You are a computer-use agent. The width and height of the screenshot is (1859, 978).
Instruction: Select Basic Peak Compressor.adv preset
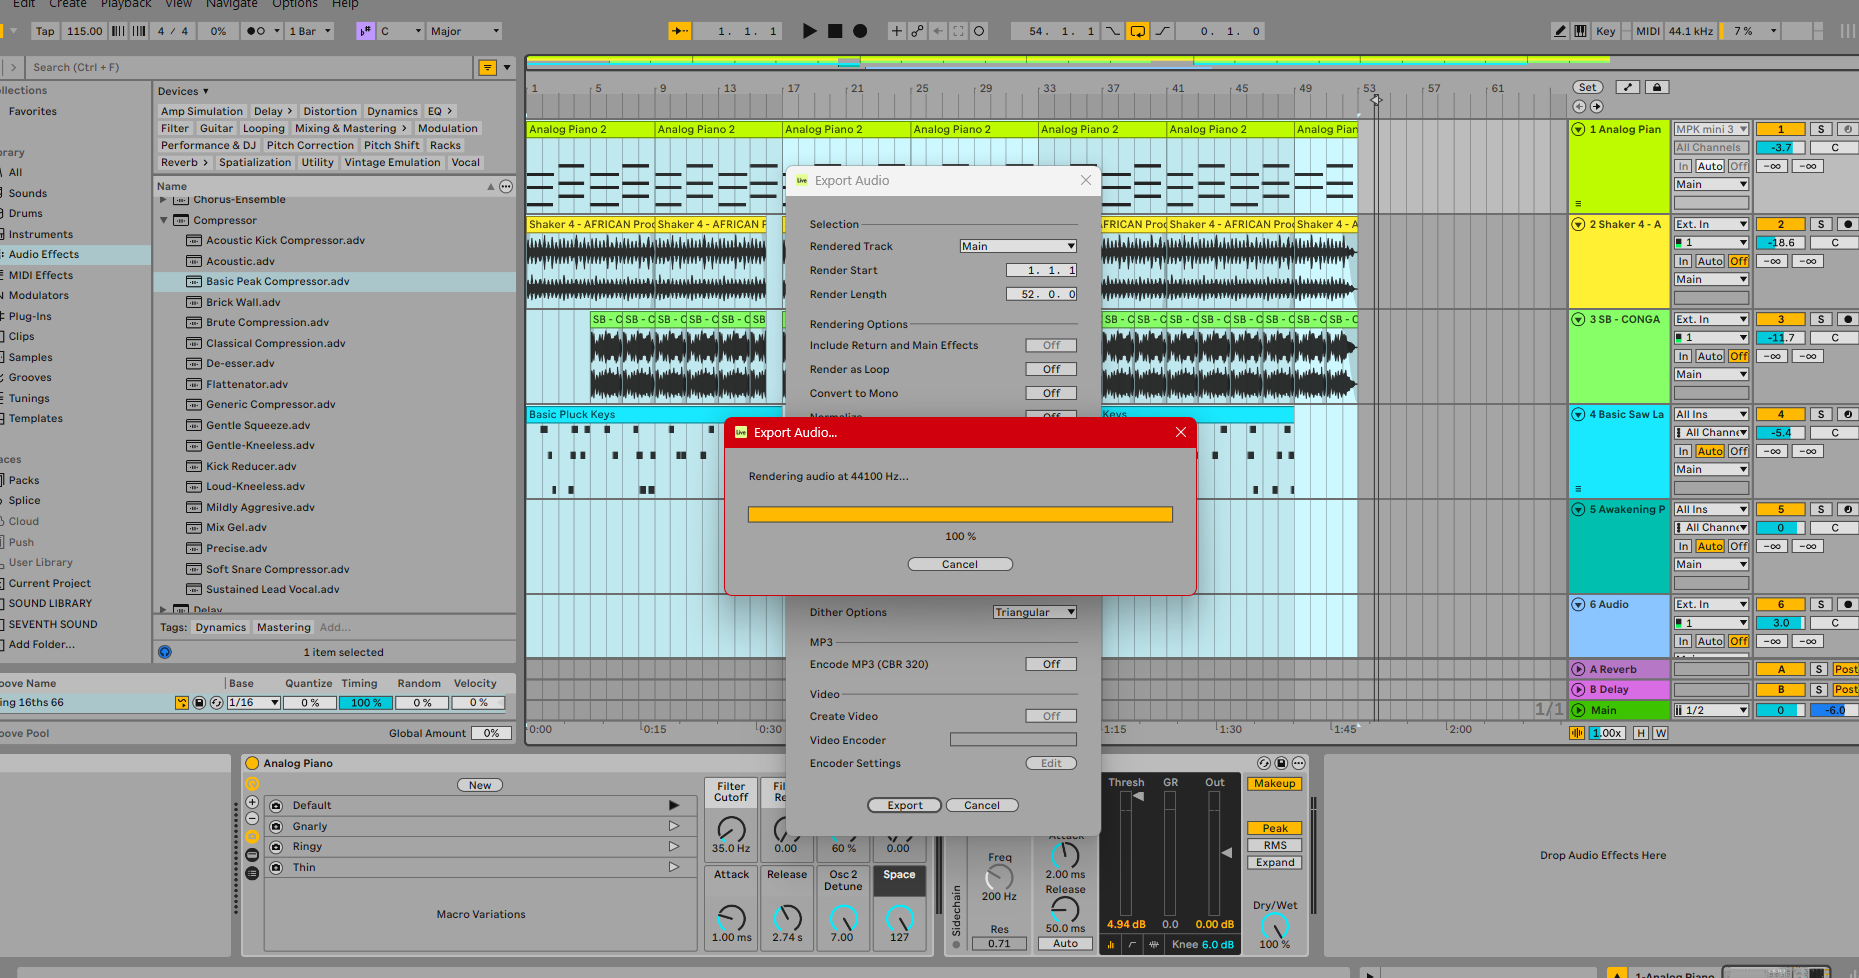pyautogui.click(x=277, y=281)
